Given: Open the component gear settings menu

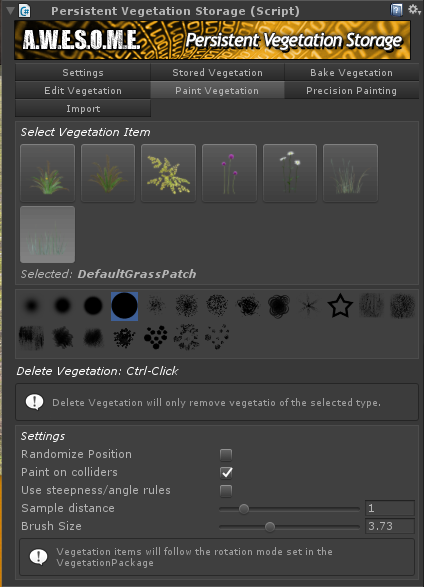Looking at the screenshot, I should [x=414, y=9].
